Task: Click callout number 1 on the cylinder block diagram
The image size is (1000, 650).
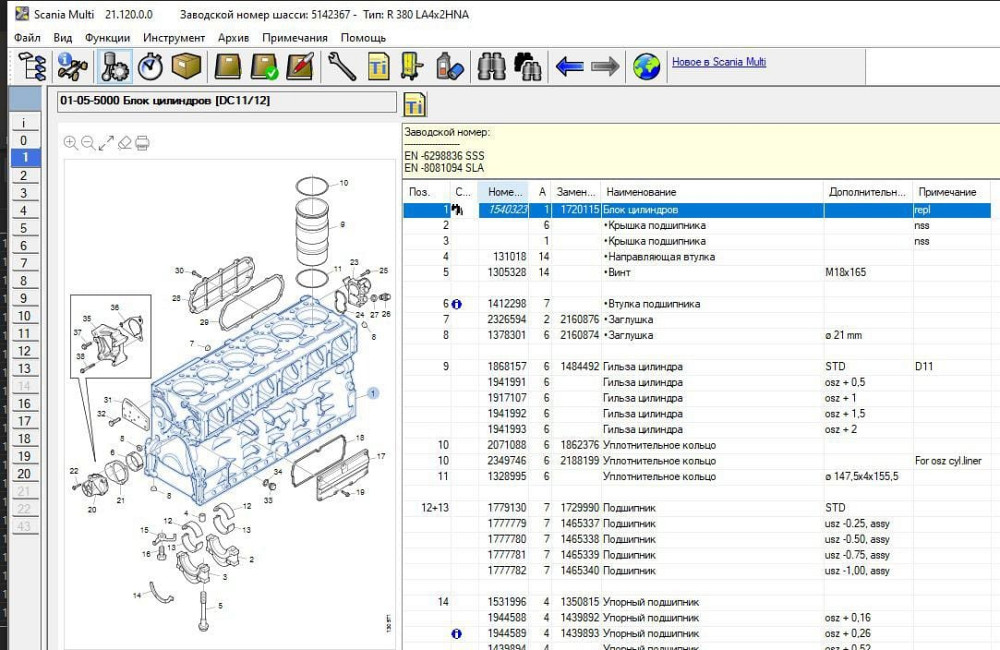Action: (x=373, y=394)
